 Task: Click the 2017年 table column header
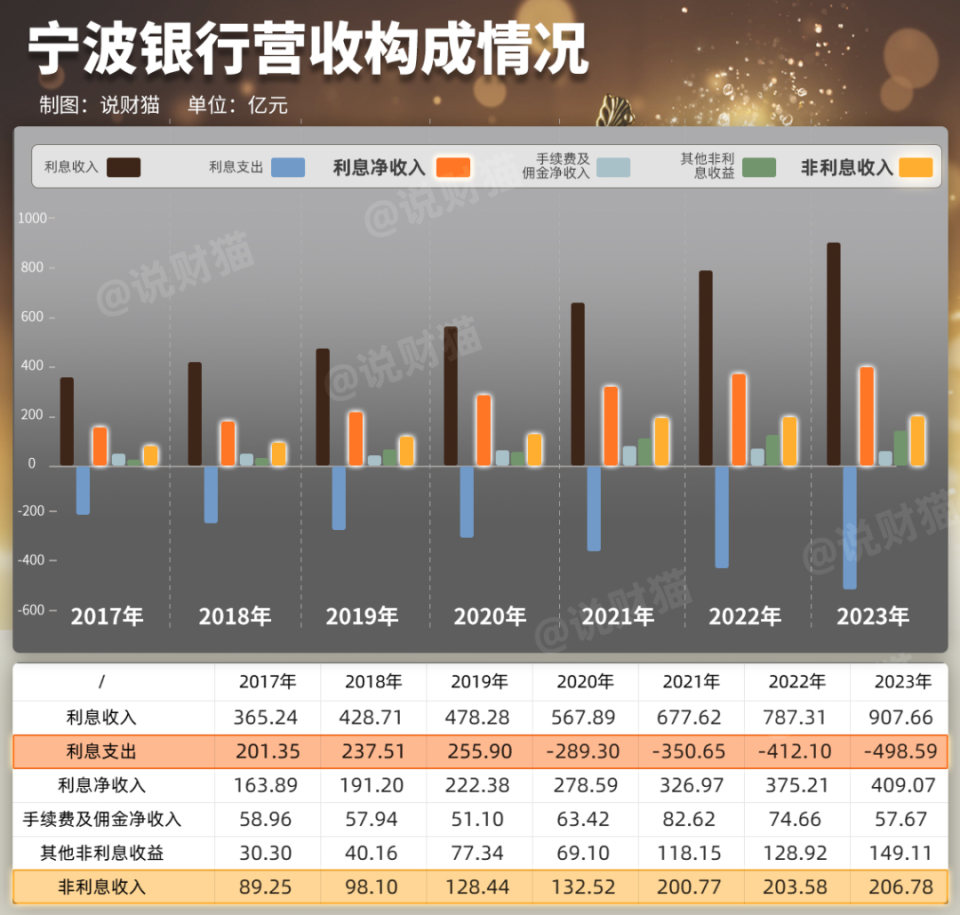268,682
